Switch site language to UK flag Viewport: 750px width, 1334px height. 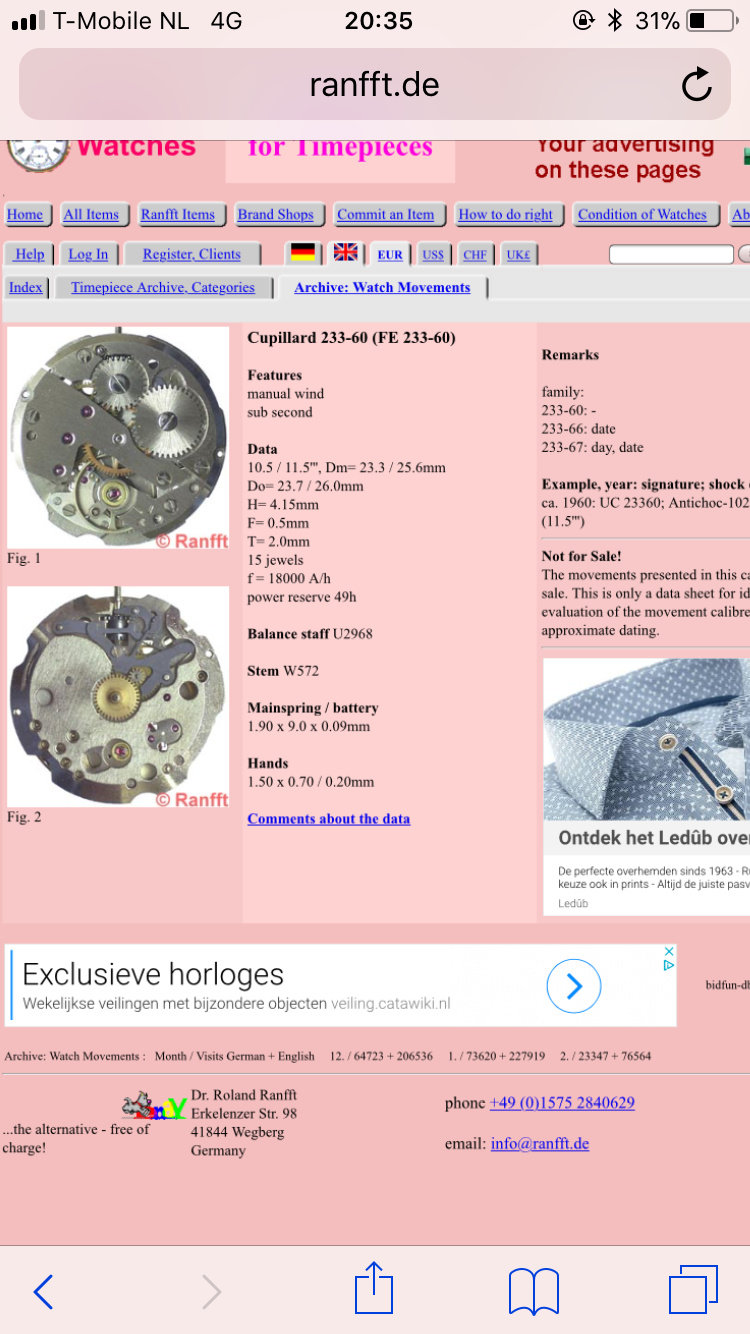point(346,252)
